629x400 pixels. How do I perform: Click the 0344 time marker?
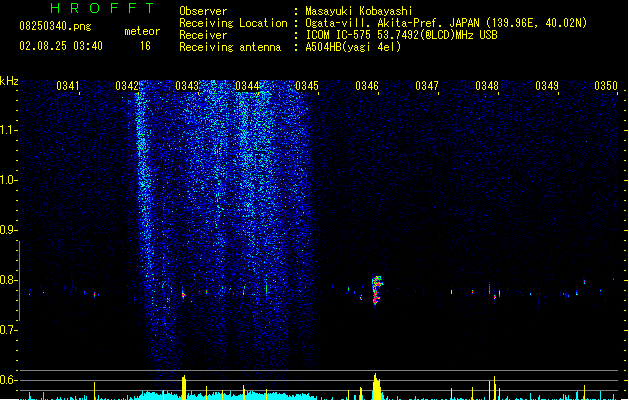pos(247,86)
